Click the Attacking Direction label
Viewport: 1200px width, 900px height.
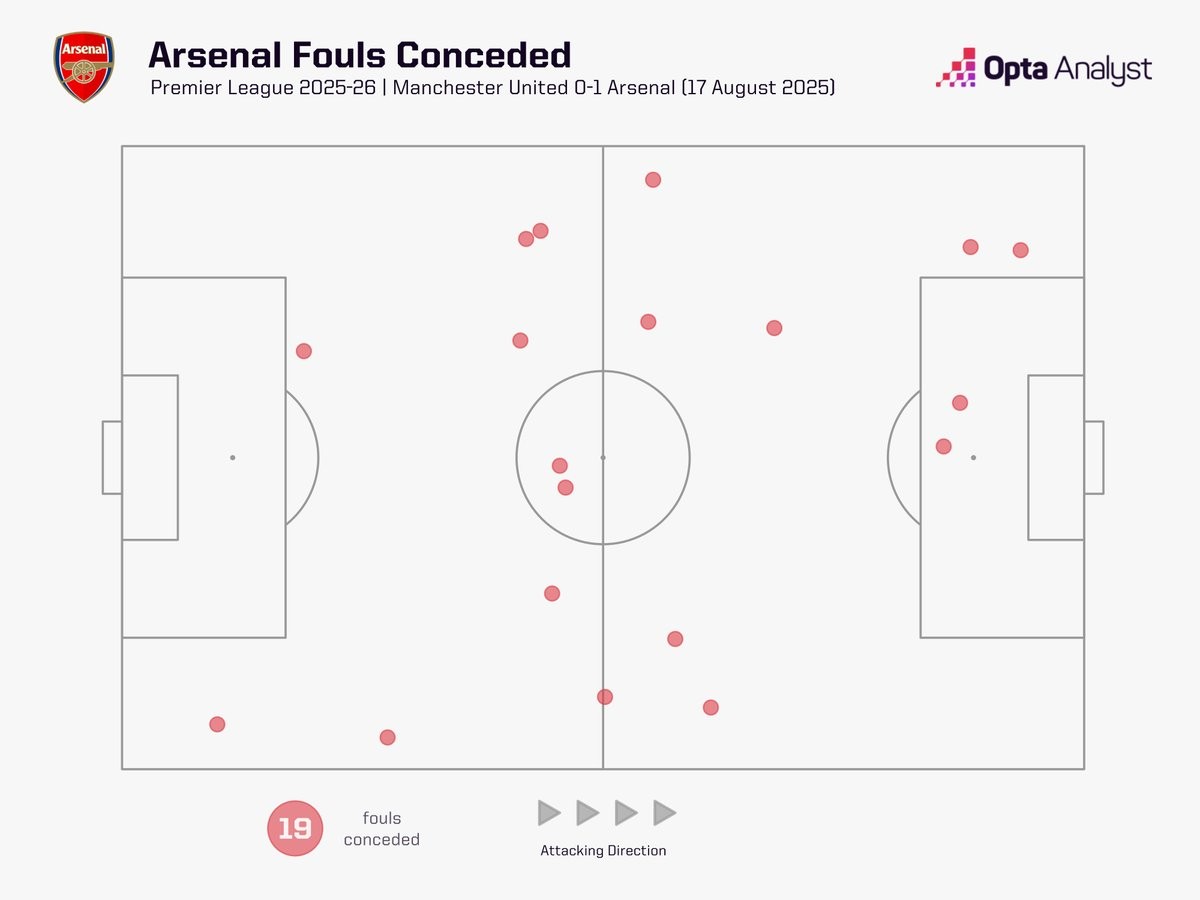(x=603, y=851)
